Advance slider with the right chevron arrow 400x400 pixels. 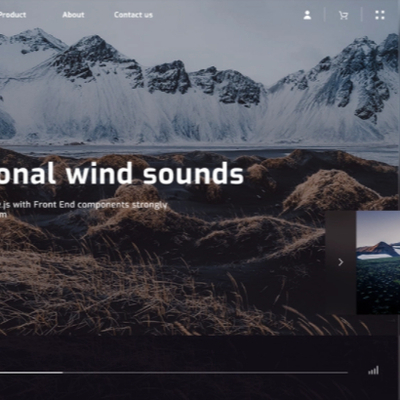tap(341, 262)
